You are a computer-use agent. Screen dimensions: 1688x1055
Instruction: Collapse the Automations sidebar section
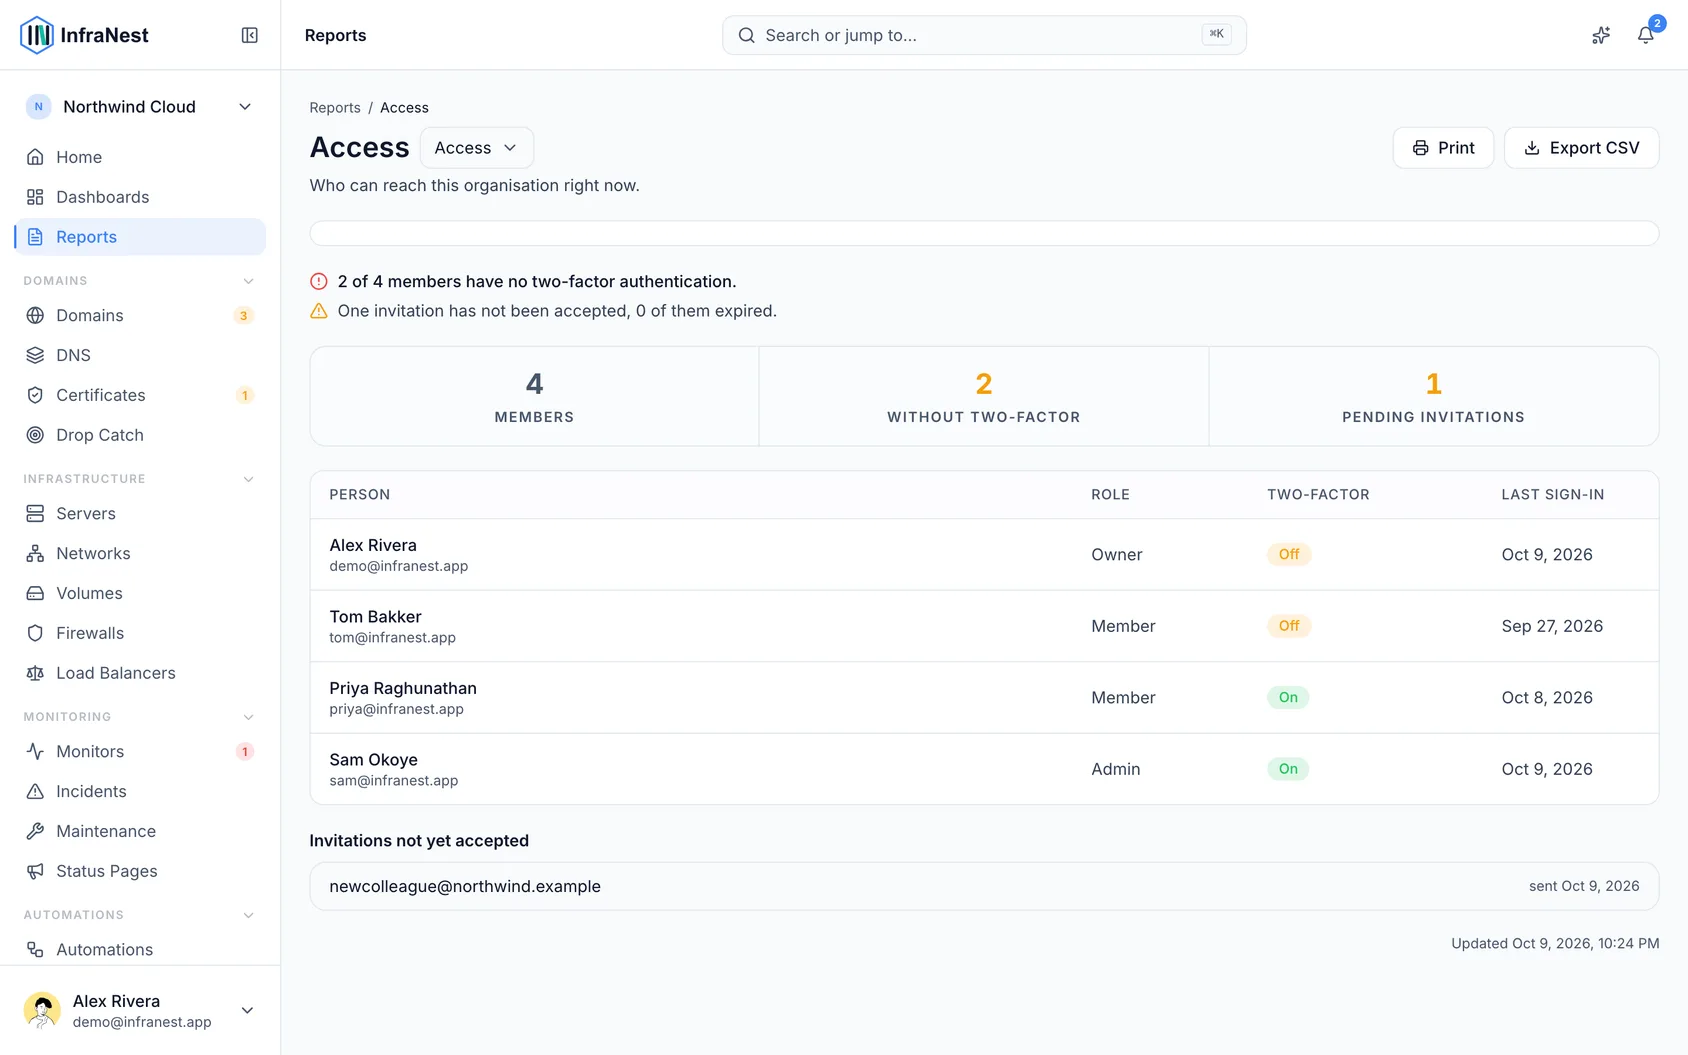point(248,915)
